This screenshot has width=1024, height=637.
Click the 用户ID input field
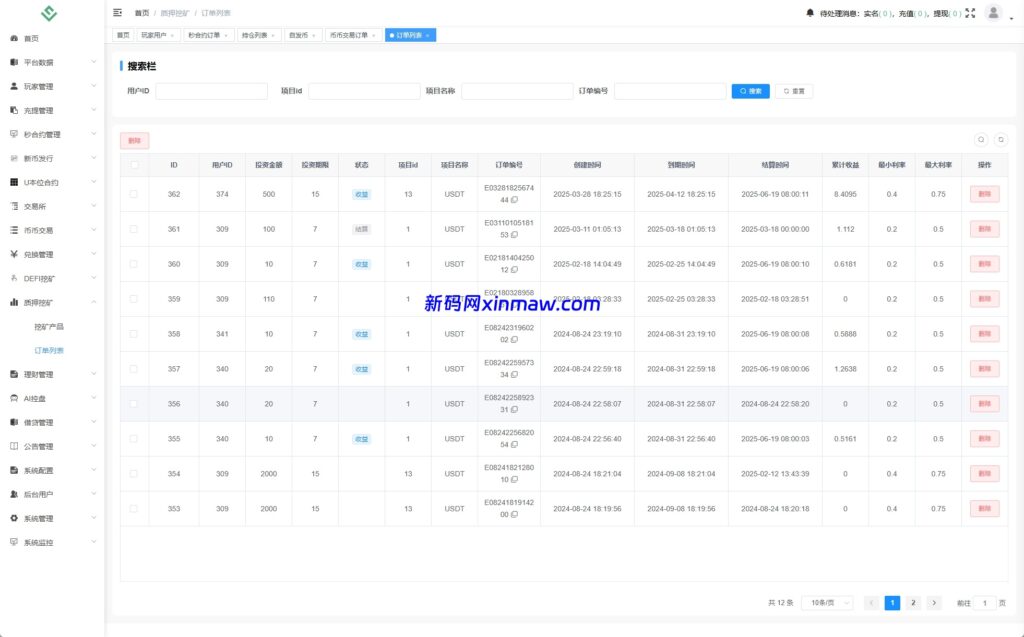pos(211,91)
